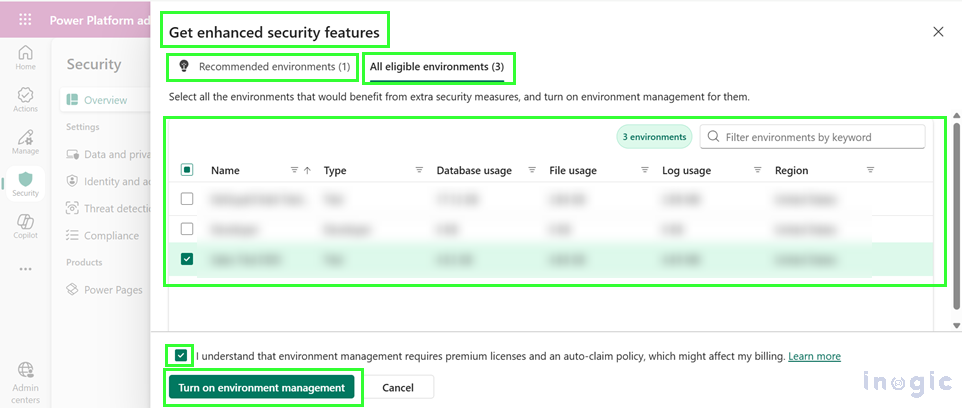
Task: Open the Log usage column filter menu
Action: pyautogui.click(x=758, y=171)
